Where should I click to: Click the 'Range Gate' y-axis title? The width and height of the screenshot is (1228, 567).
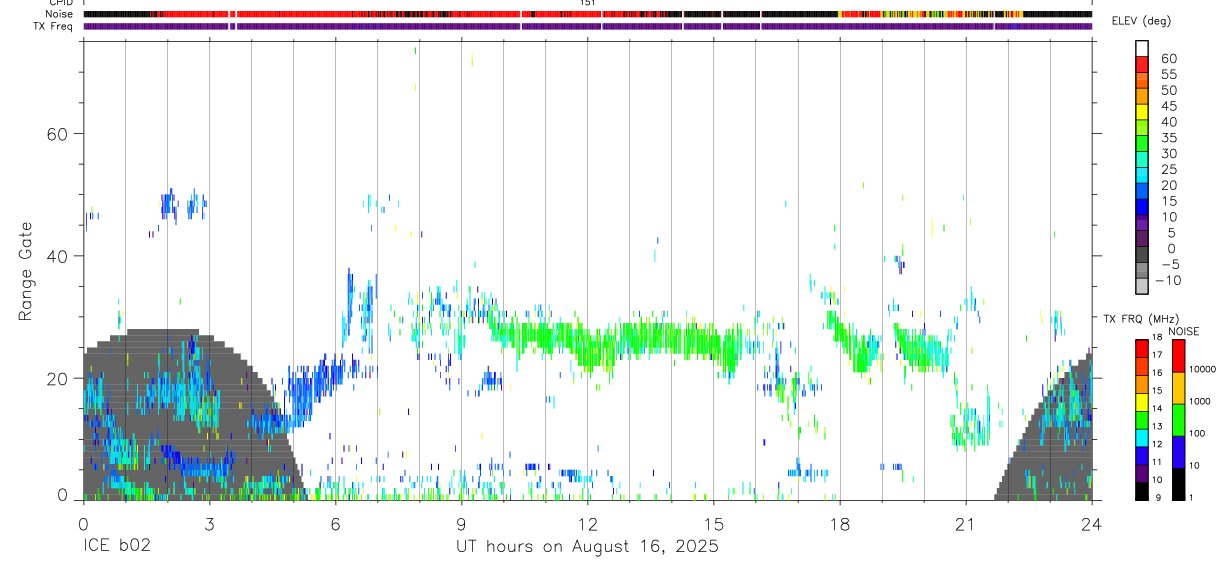[27, 272]
